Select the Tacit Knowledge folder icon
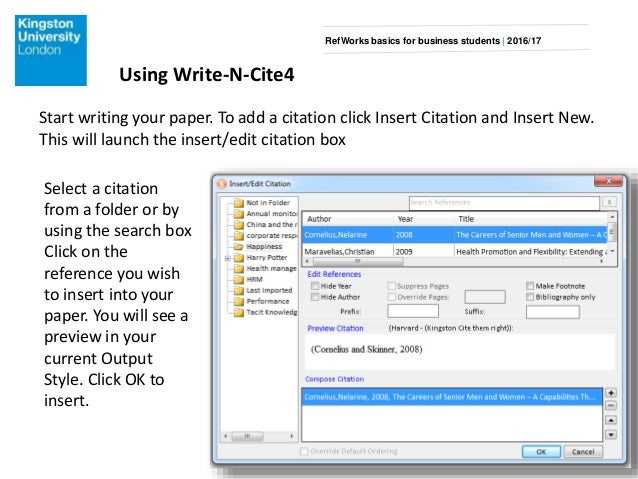 tap(238, 313)
